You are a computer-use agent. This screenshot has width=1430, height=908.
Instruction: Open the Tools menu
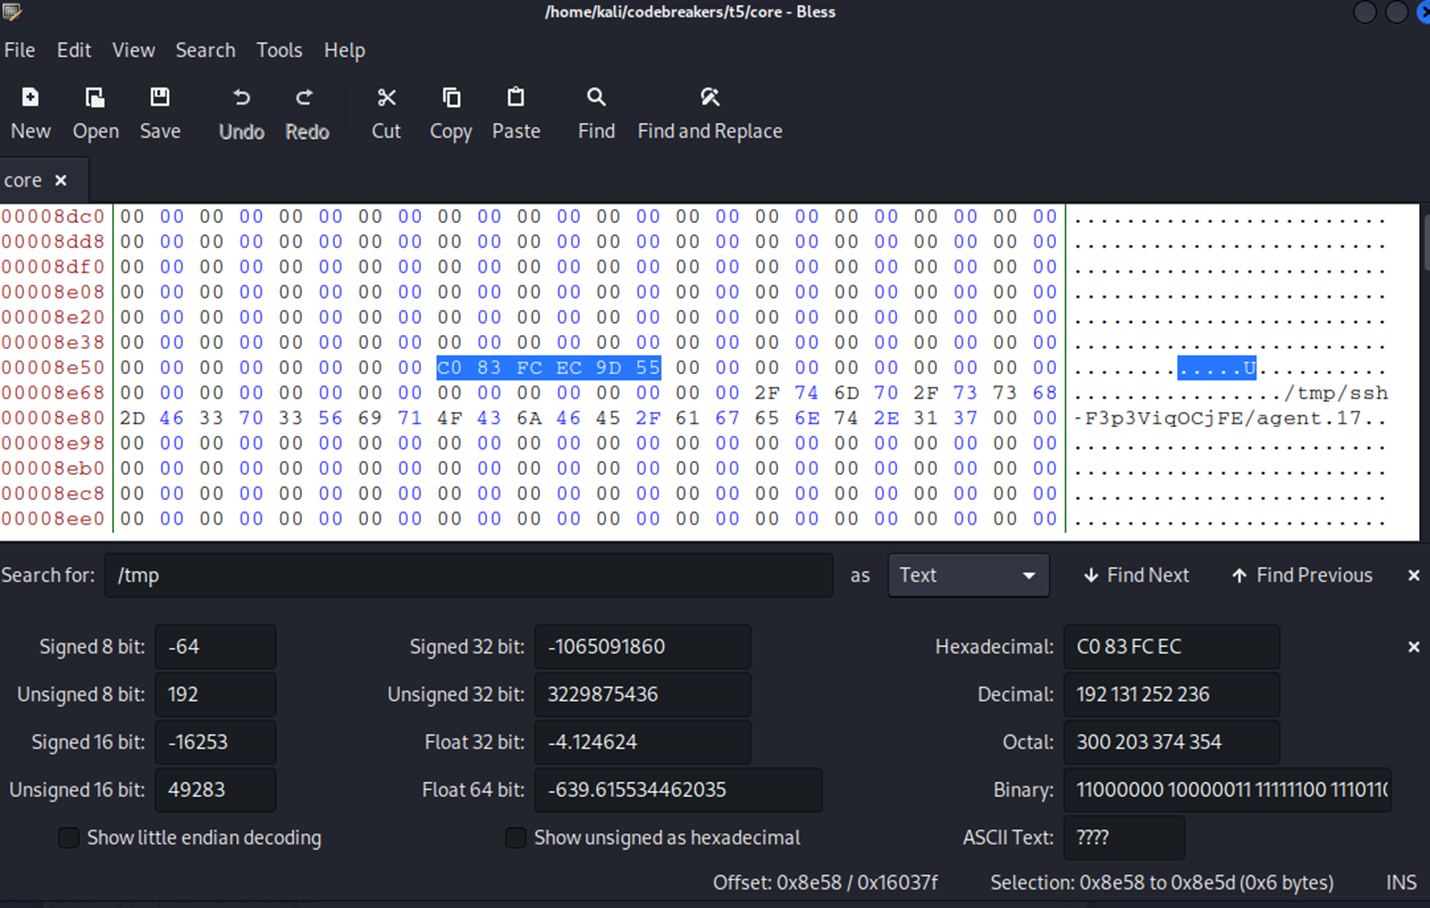(279, 50)
